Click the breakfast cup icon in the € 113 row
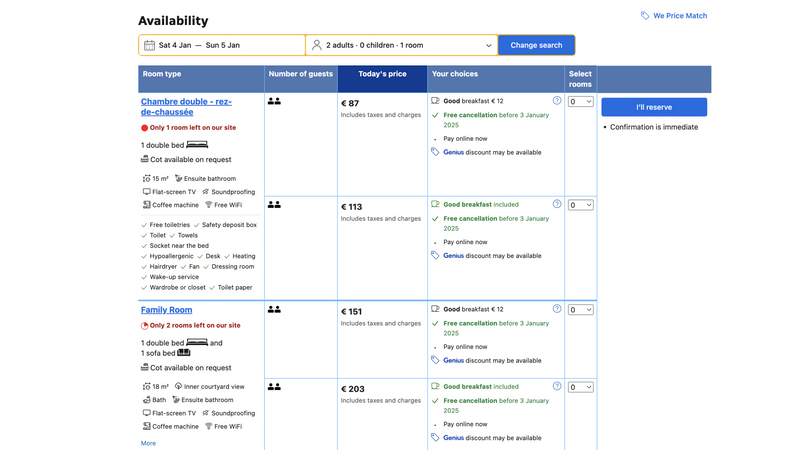Viewport: 800px width, 450px height. tap(435, 204)
